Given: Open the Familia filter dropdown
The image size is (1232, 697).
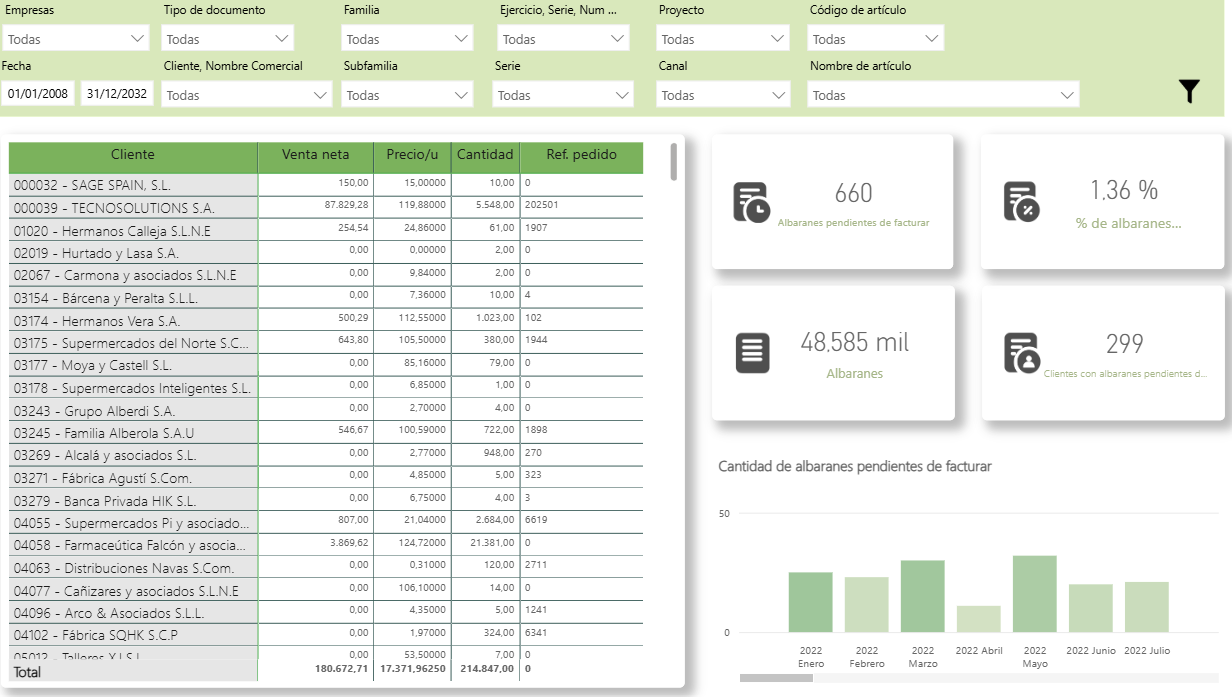Looking at the screenshot, I should tap(406, 39).
